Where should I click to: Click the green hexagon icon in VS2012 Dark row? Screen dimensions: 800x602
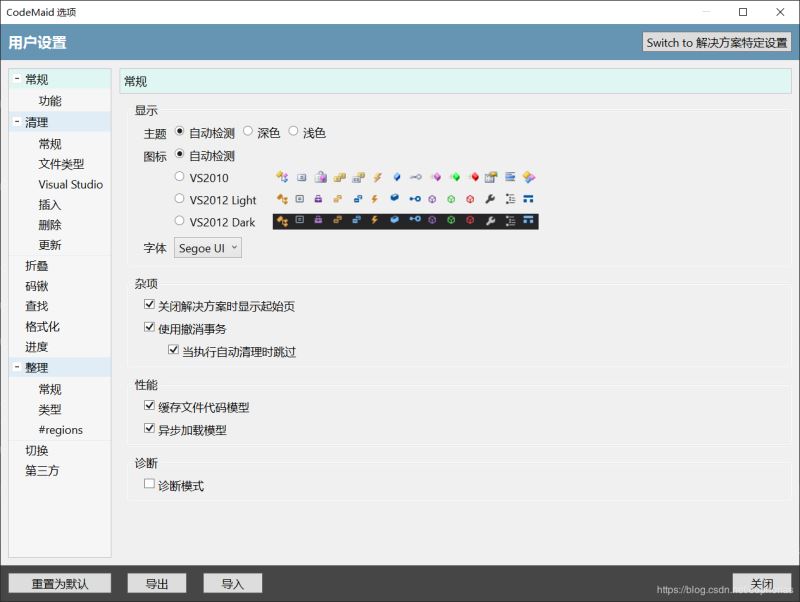[x=450, y=219]
